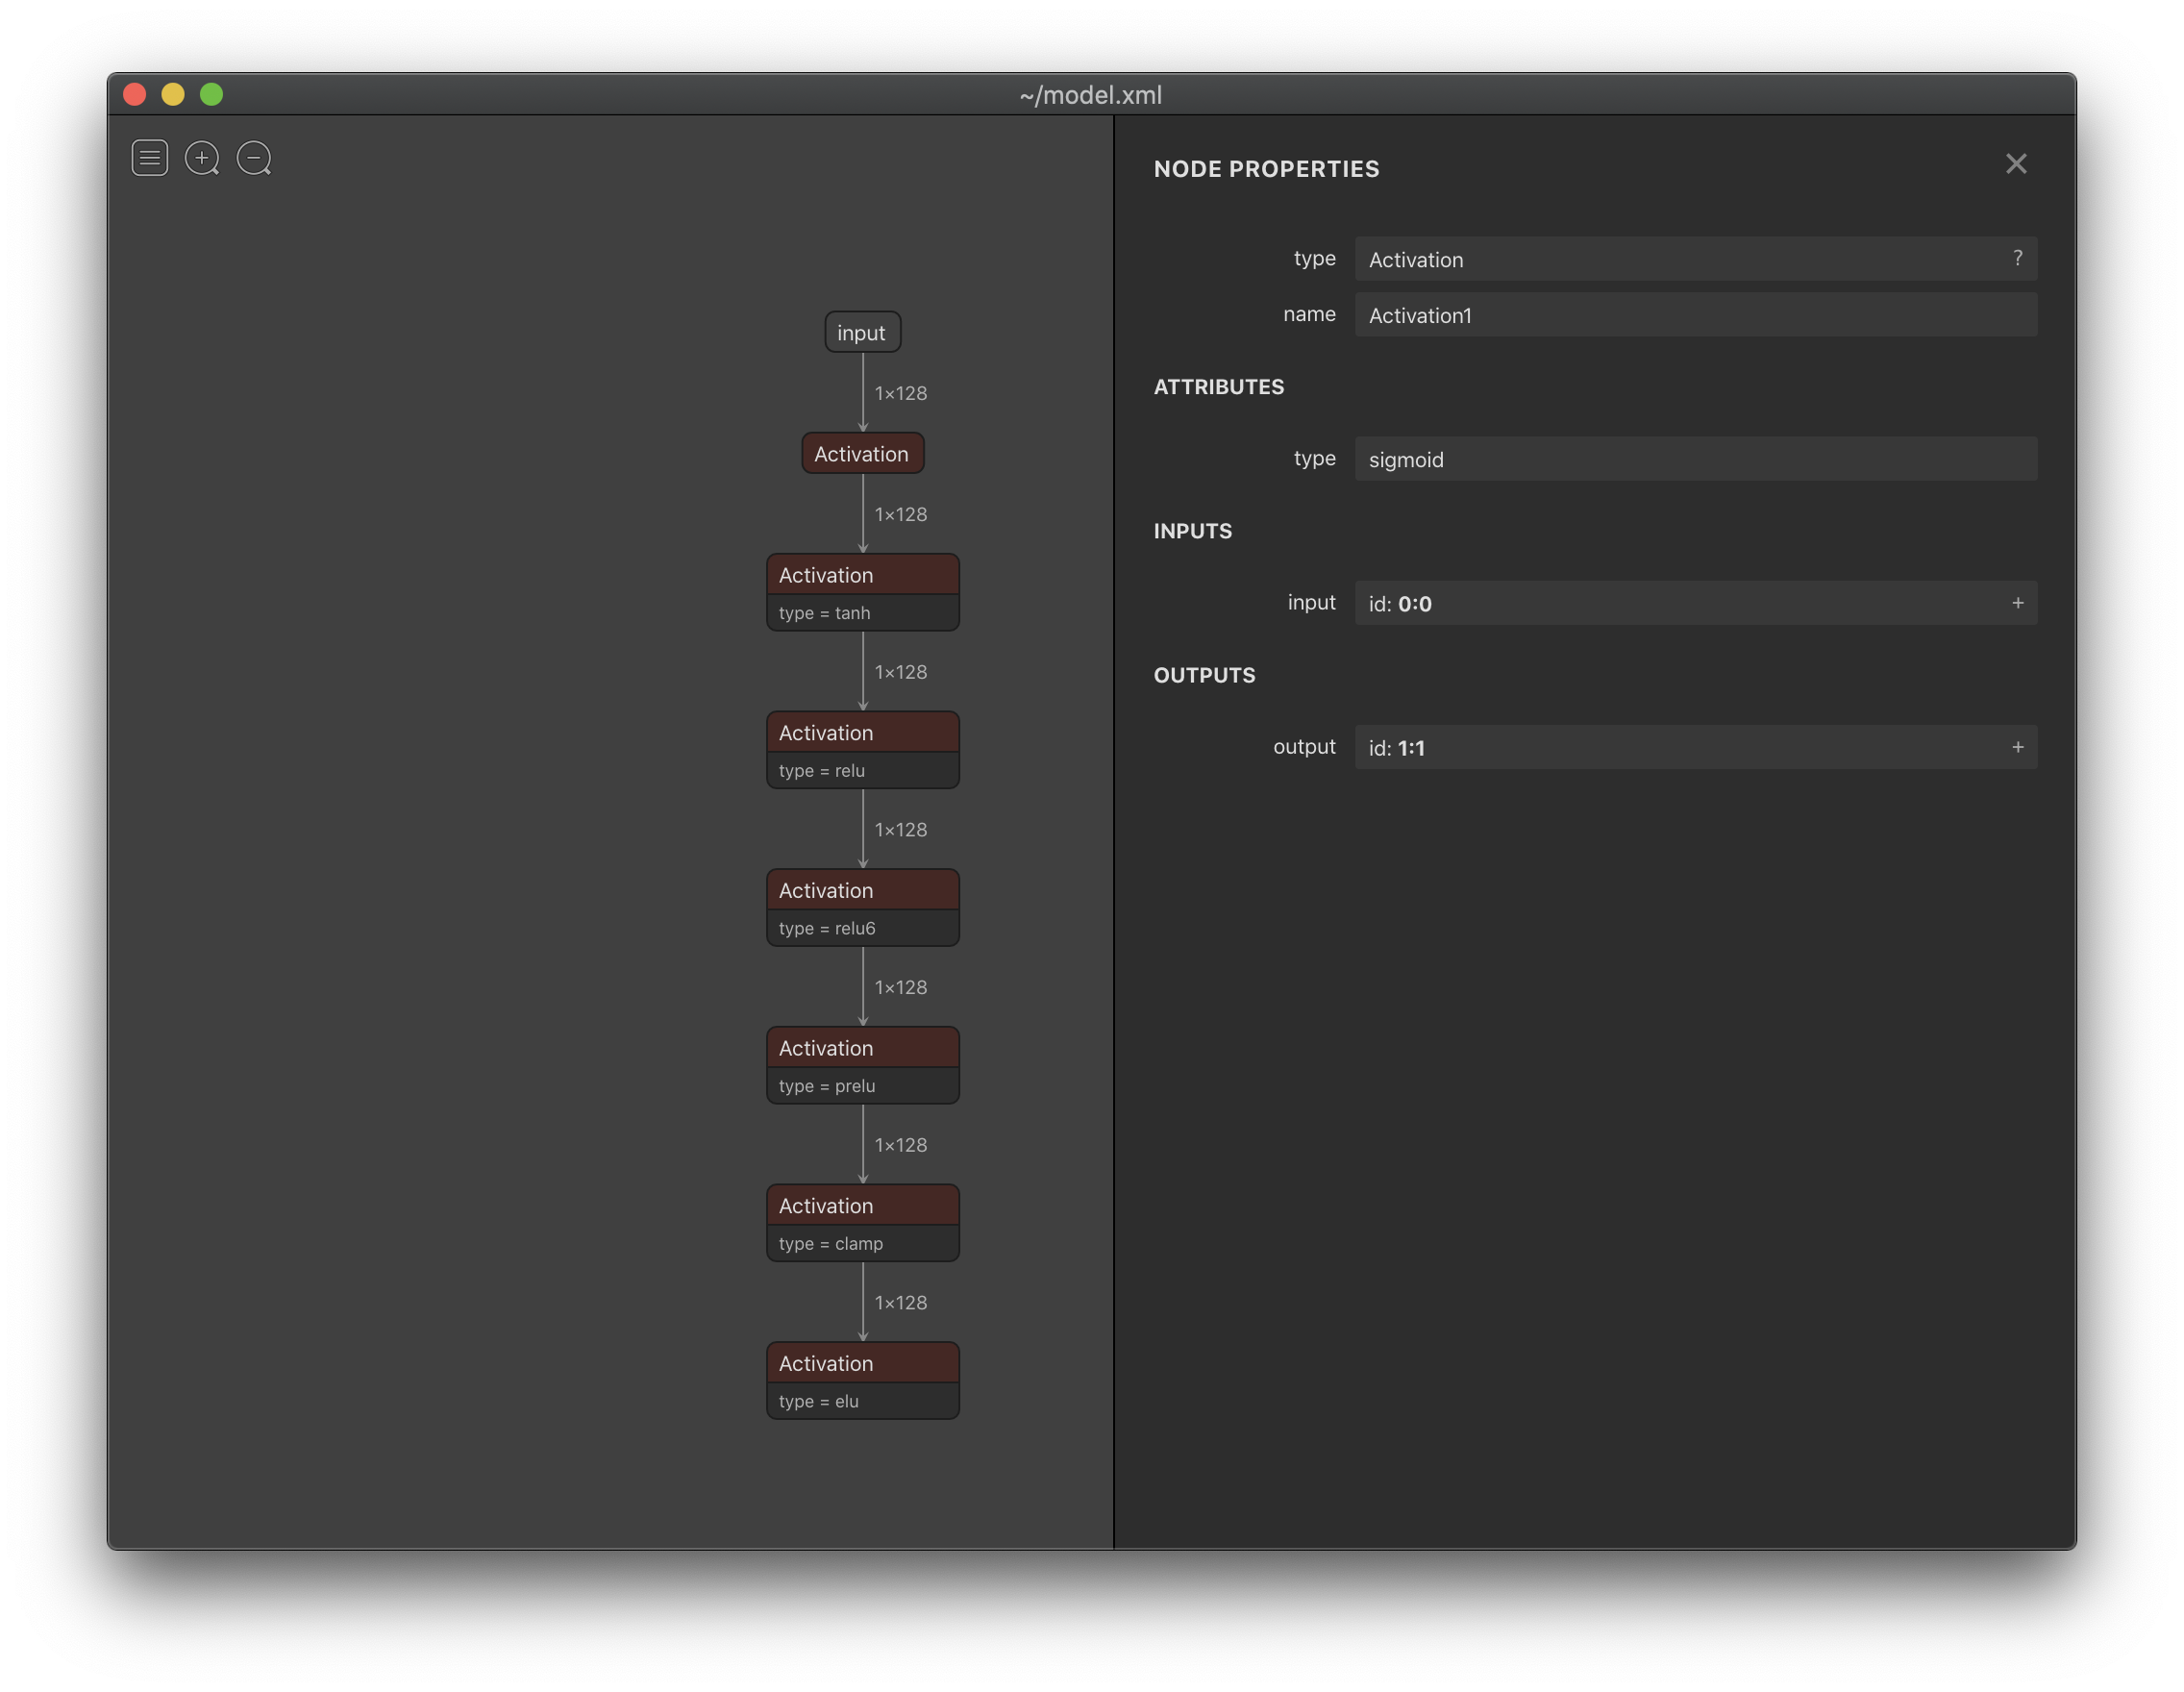Open the sidebar menu
The width and height of the screenshot is (2184, 1692).
click(149, 158)
